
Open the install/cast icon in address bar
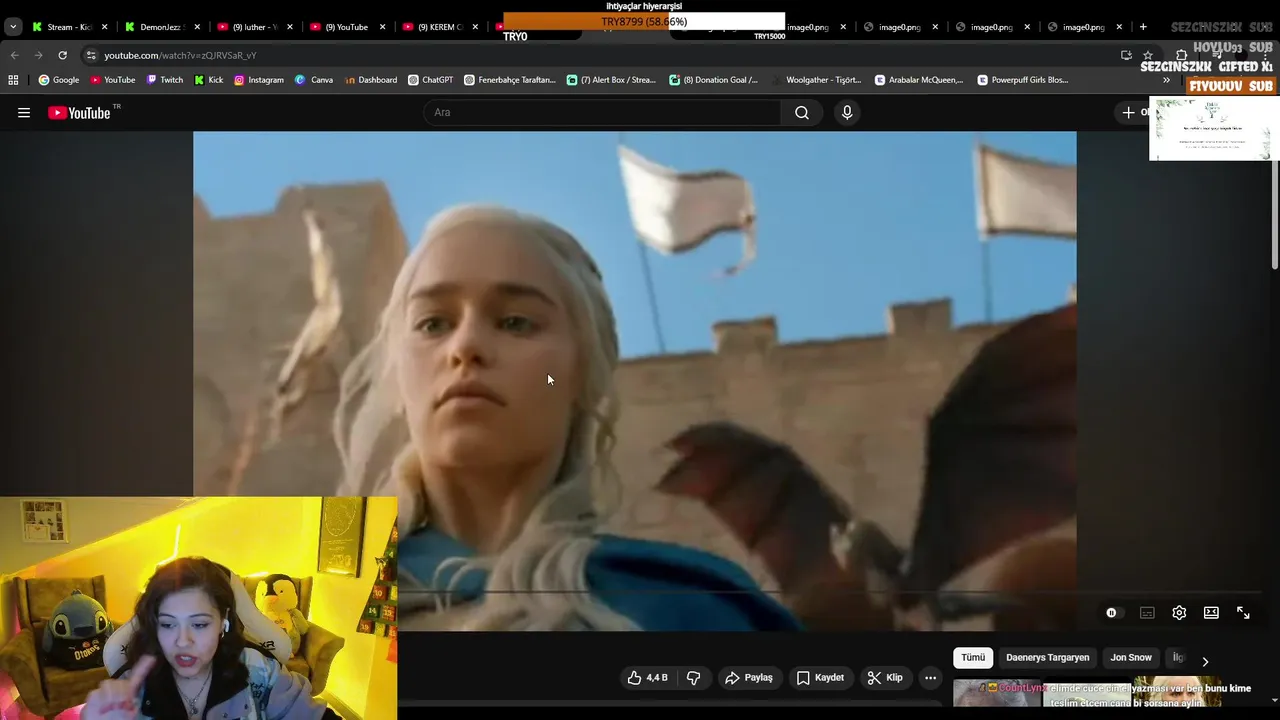pos(1126,55)
